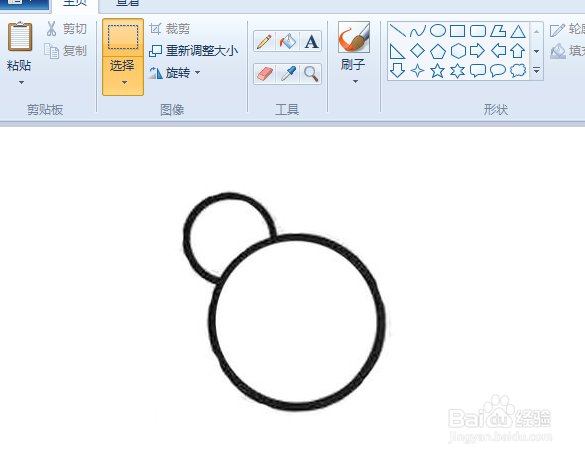Select the Color picker eyedropper

click(288, 74)
